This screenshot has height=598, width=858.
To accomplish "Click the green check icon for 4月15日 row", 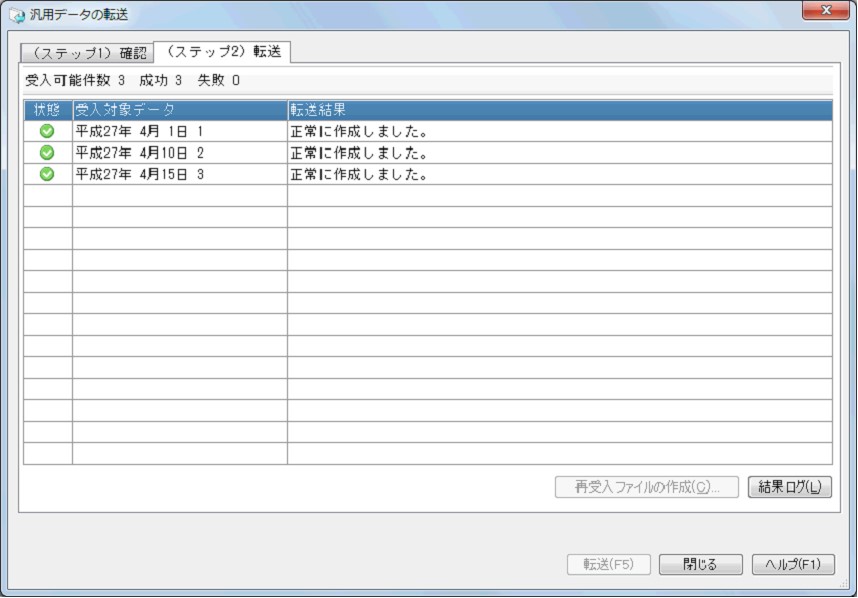I will 47,174.
